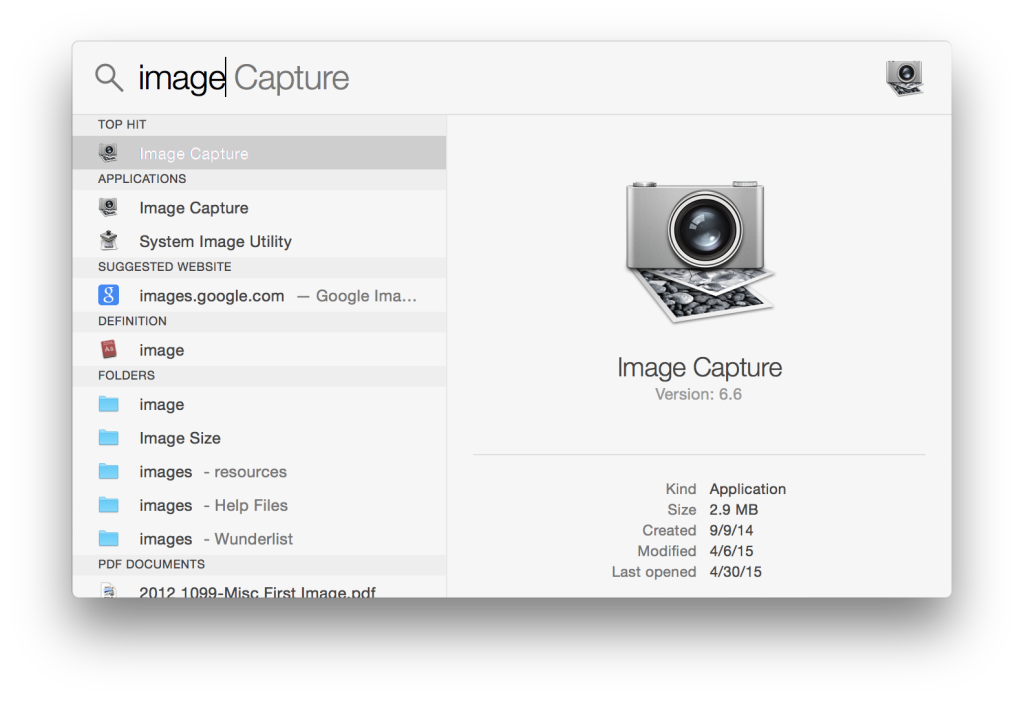Click the folder icon for images Help Files
Image resolution: width=1024 pixels, height=701 pixels.
[x=108, y=505]
